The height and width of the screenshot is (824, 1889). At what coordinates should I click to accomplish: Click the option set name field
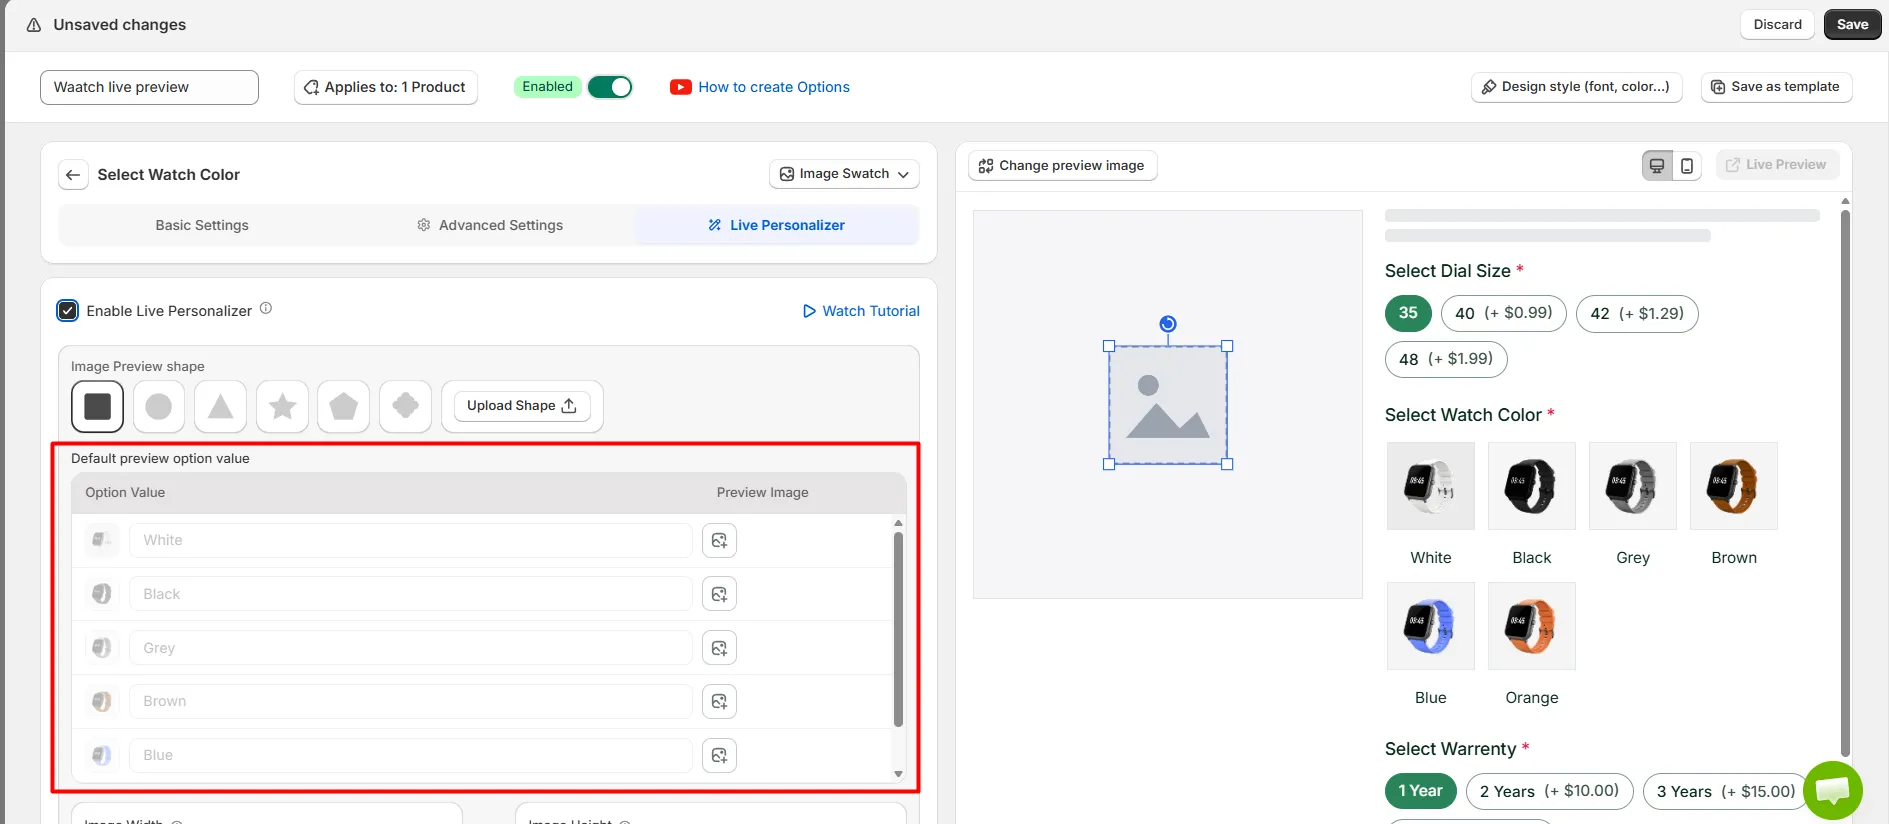pos(149,87)
